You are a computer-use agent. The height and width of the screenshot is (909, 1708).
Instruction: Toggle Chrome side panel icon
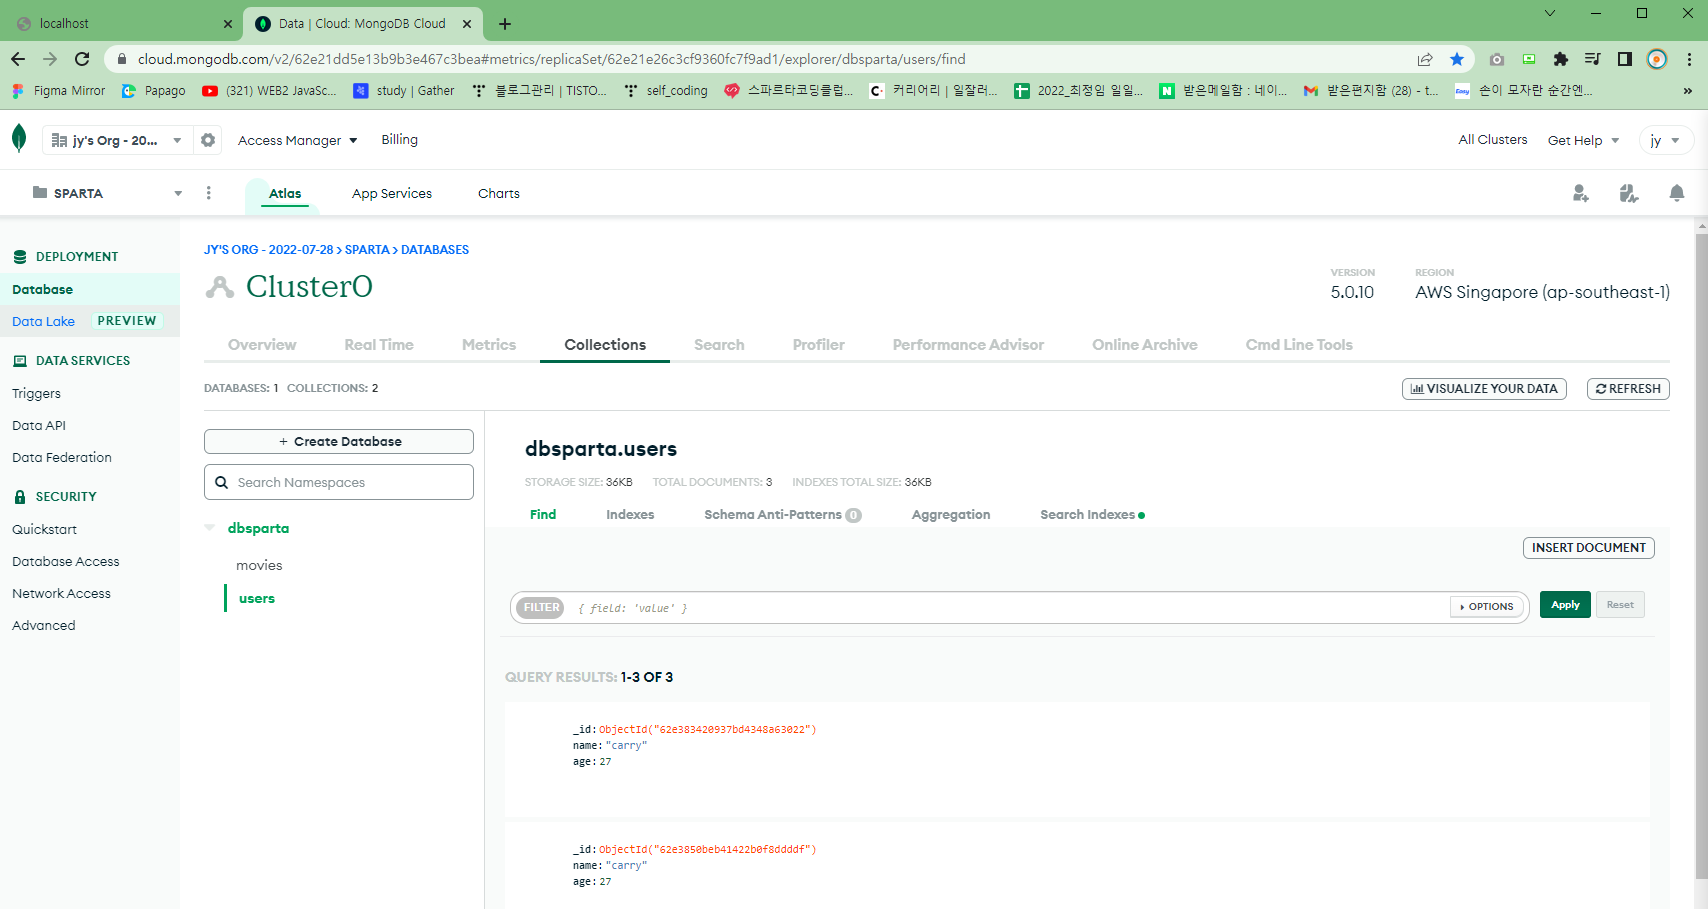[x=1625, y=59]
